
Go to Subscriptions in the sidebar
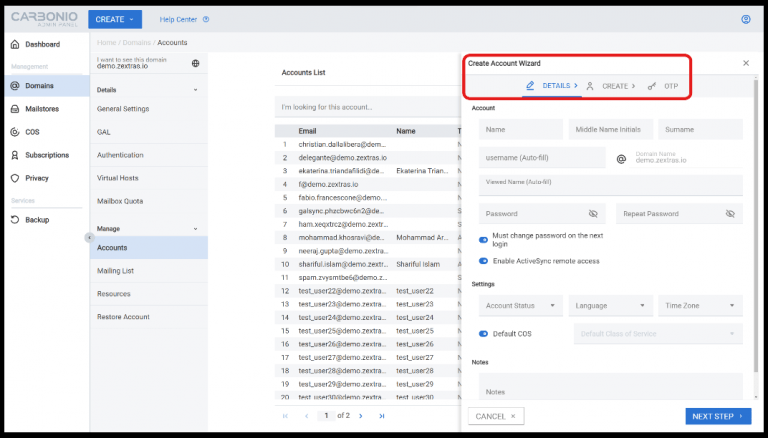[x=46, y=155]
